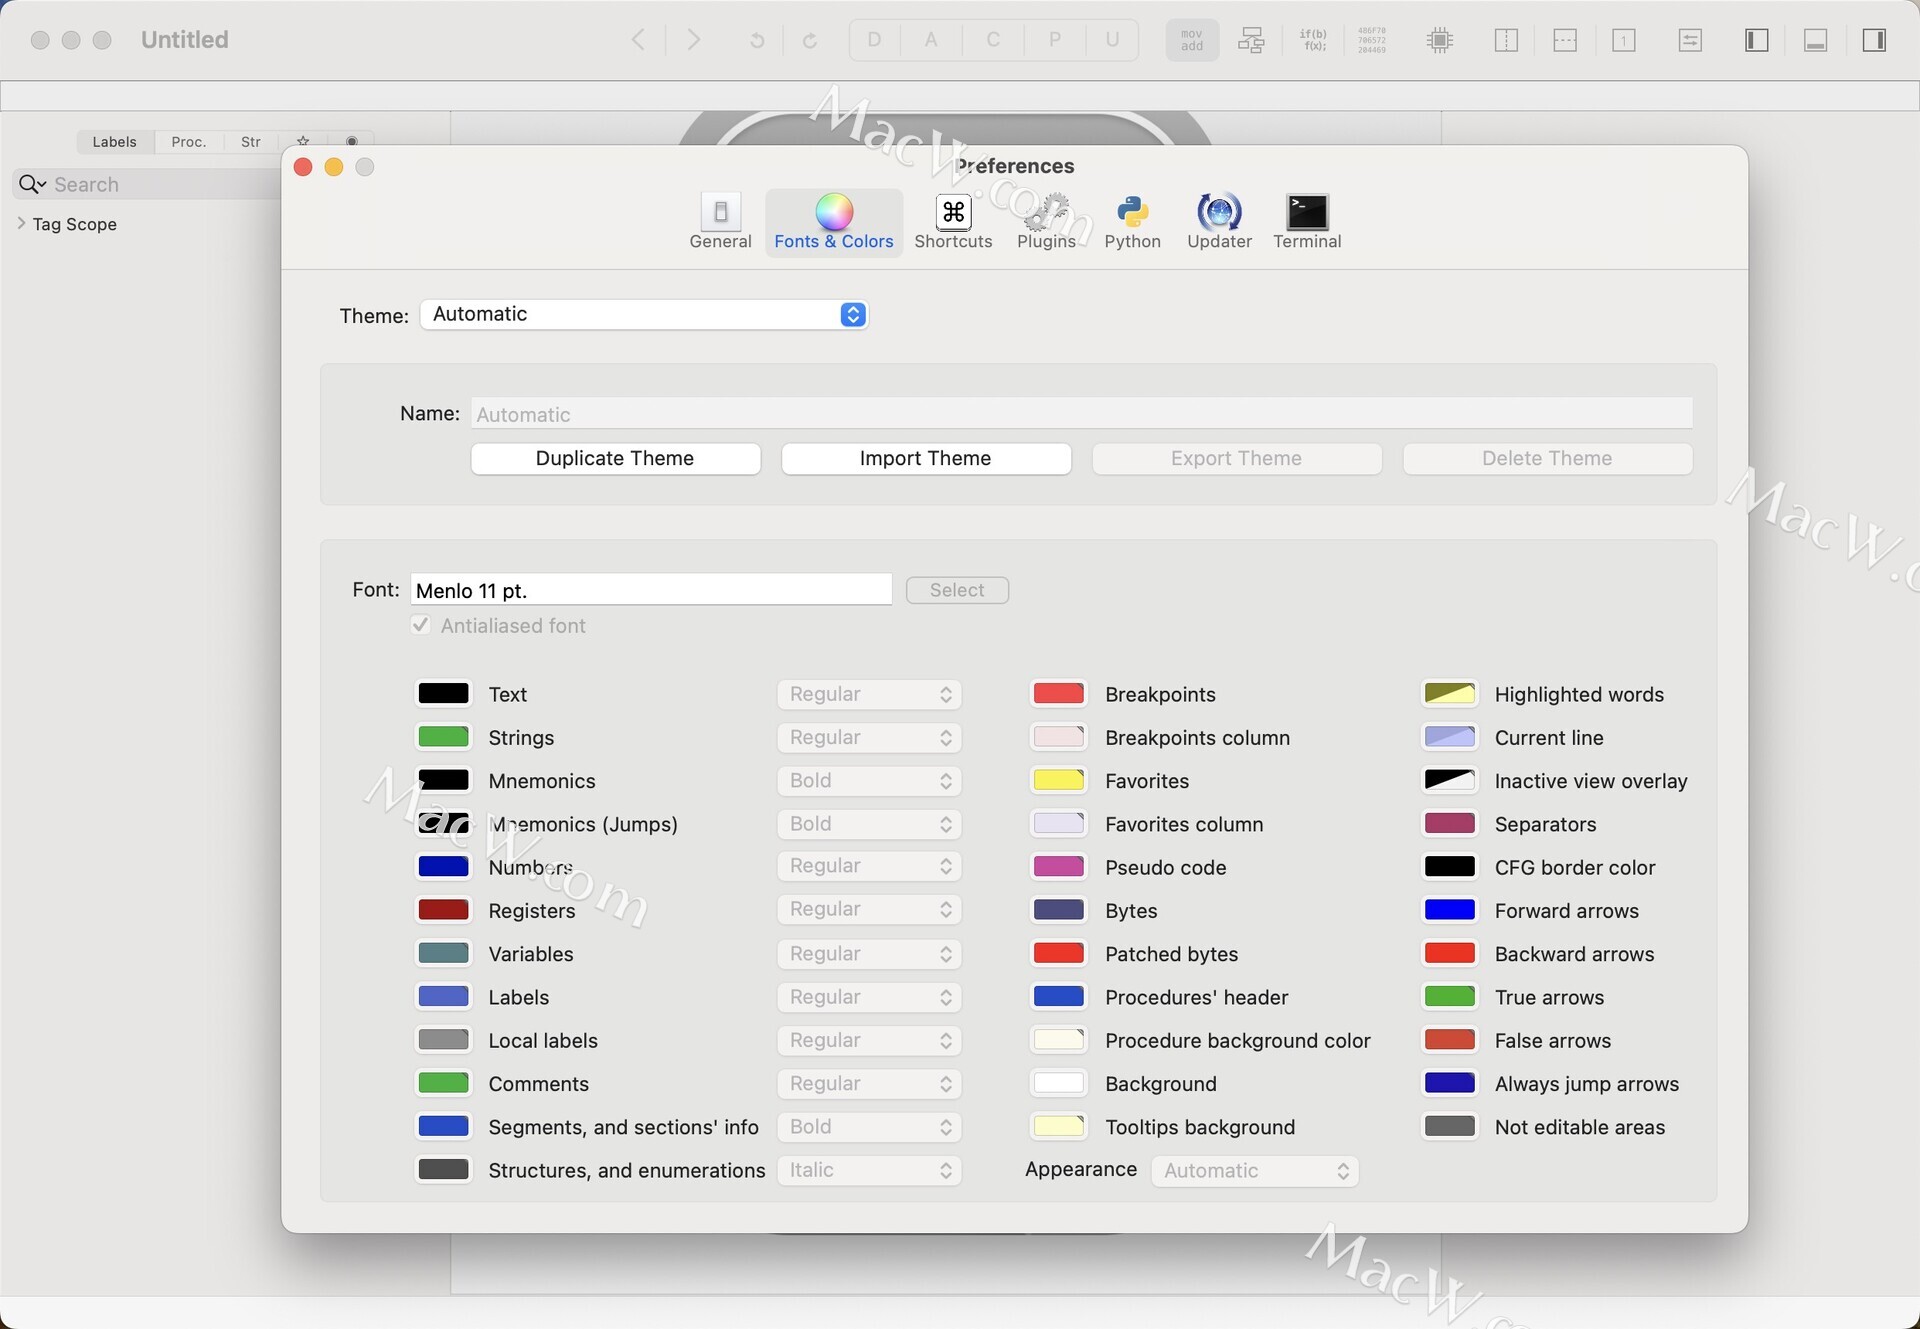Open the Plugins preferences pane
This screenshot has height=1329, width=1920.
[x=1046, y=222]
